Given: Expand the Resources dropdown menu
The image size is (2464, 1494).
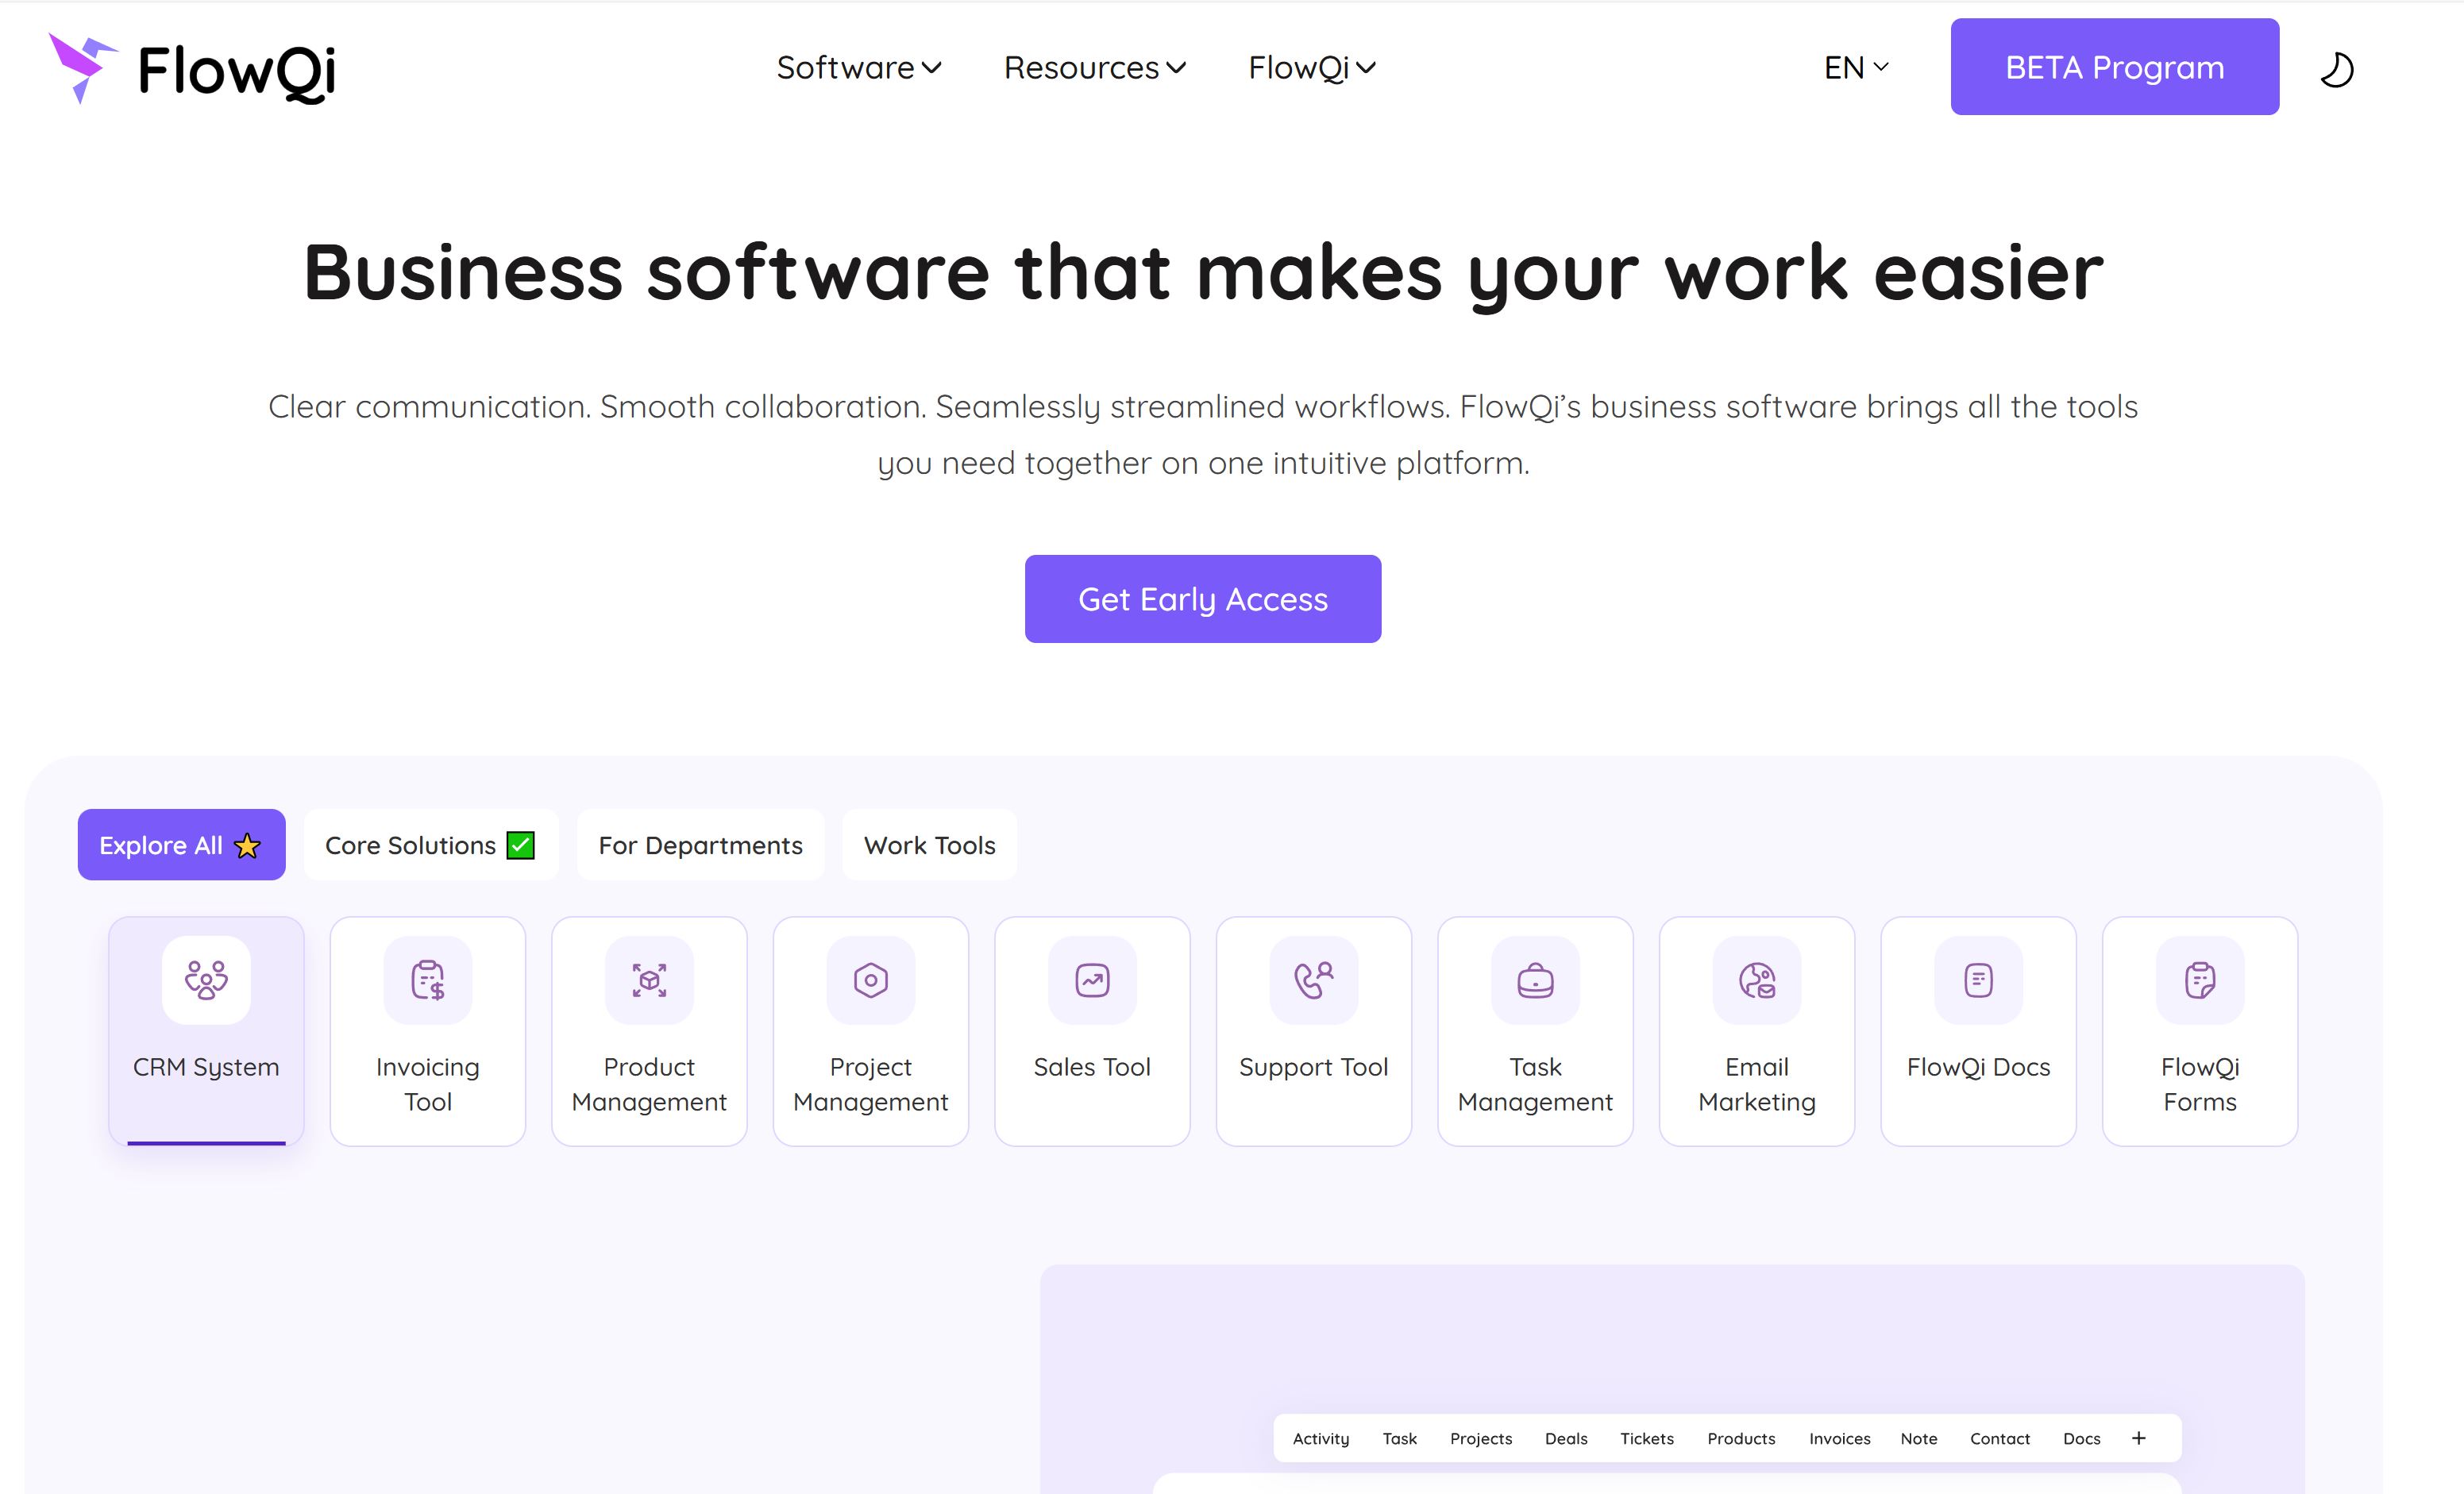Looking at the screenshot, I should coord(1094,68).
